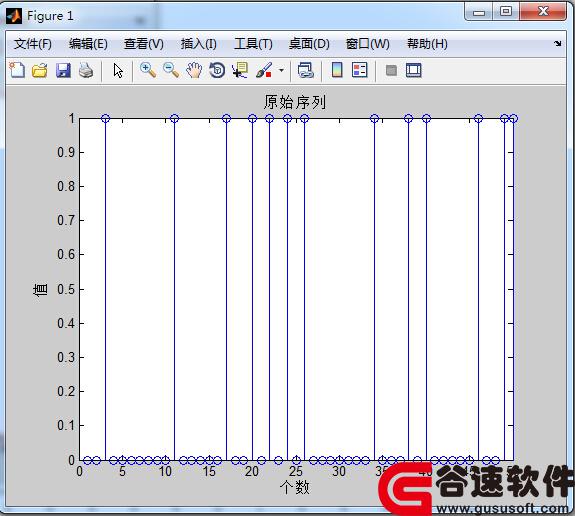Show plot tools and dock figure
The image size is (575, 516).
point(414,70)
